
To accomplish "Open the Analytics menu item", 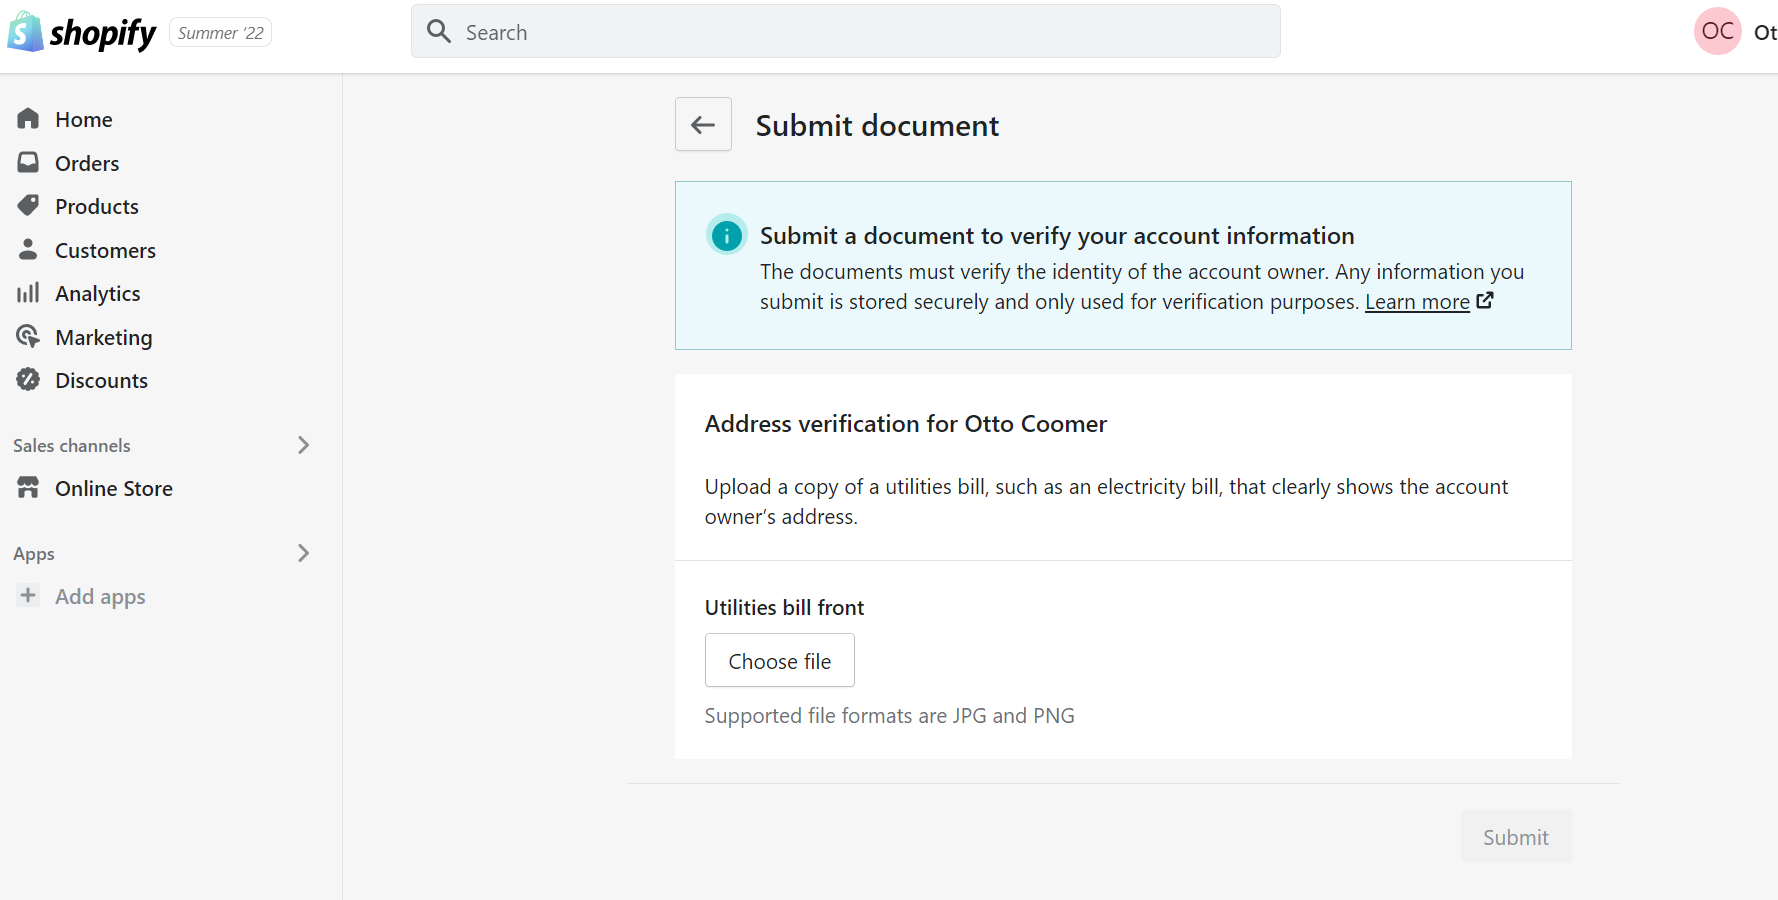I will (x=98, y=294).
